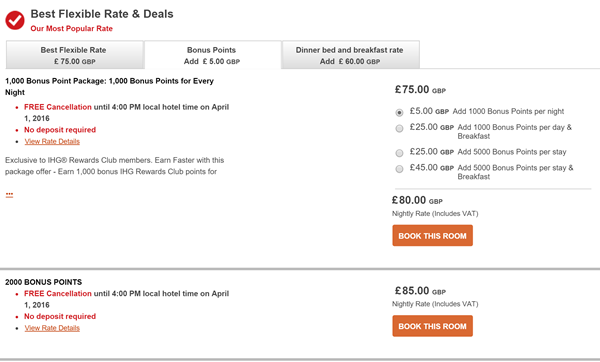
Task: Book the £80.00 nightly rate room
Action: coord(432,235)
